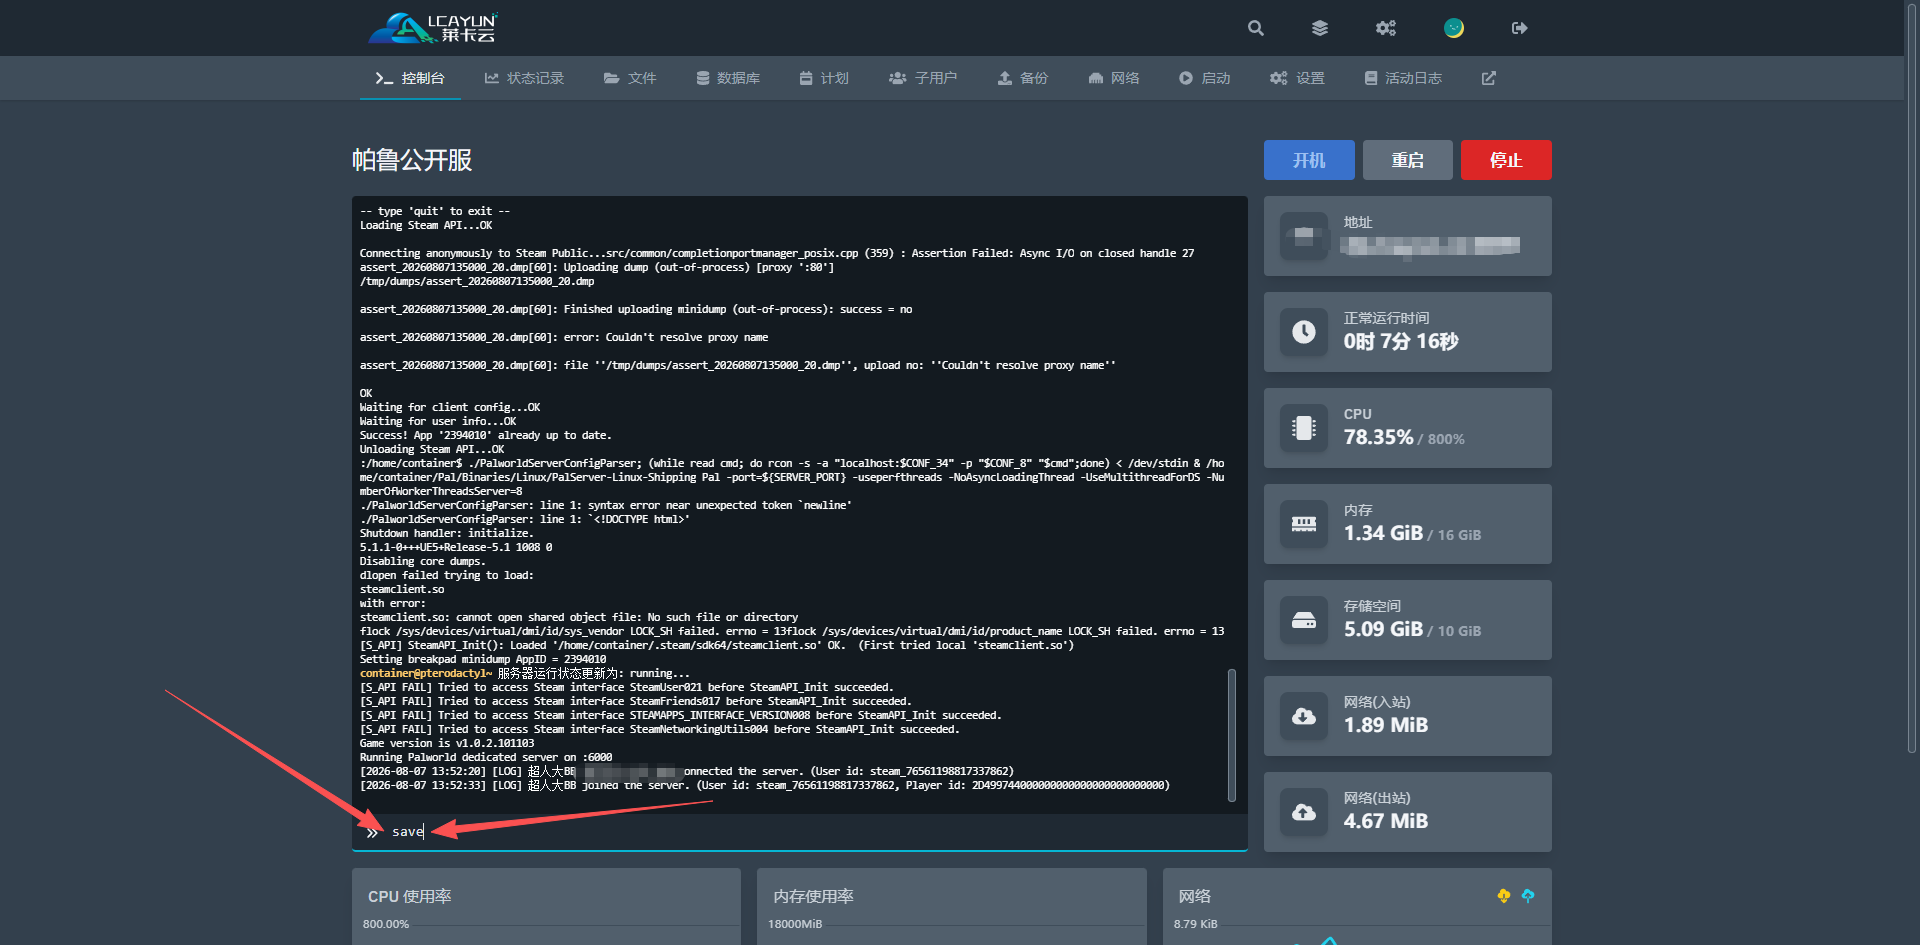Viewport: 1920px width, 945px height.
Task: Open admin settings gears icon in header
Action: 1386,28
